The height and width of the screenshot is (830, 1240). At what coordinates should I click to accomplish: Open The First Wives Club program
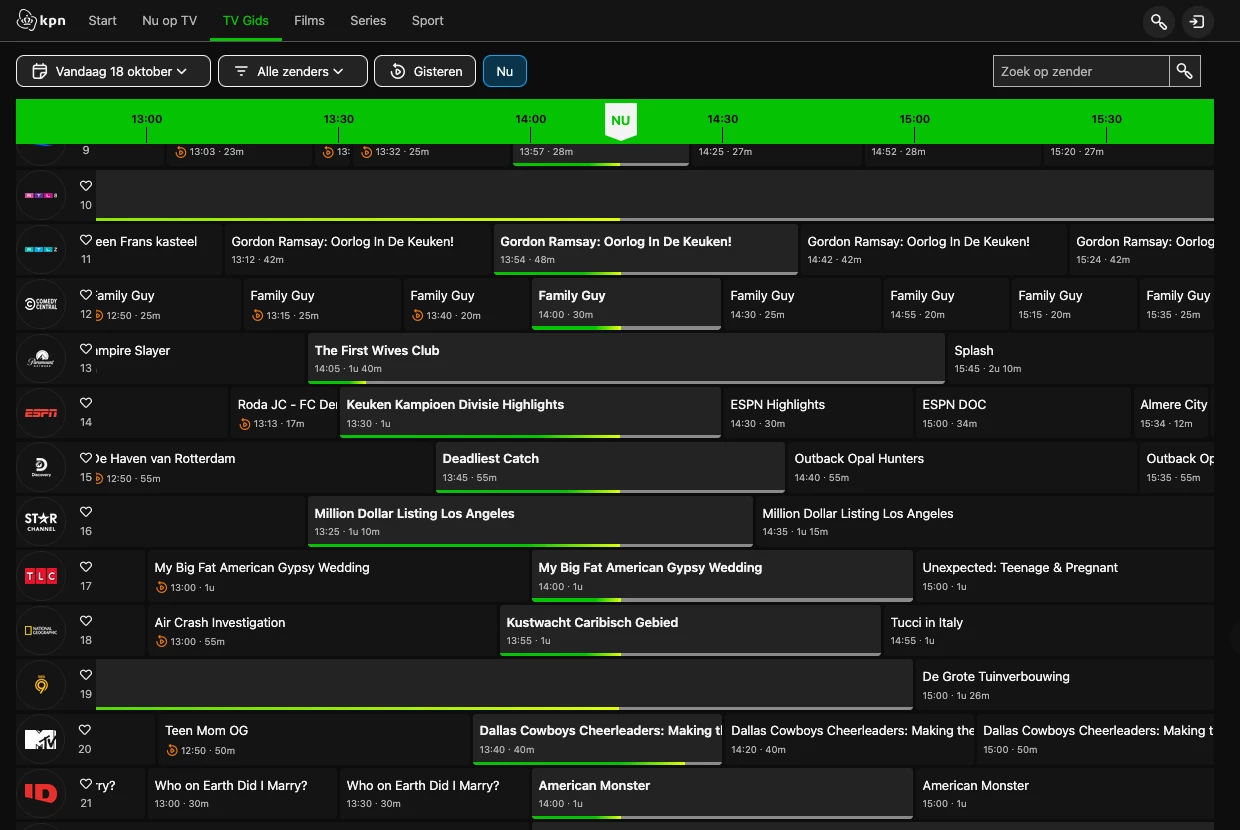[x=626, y=359]
